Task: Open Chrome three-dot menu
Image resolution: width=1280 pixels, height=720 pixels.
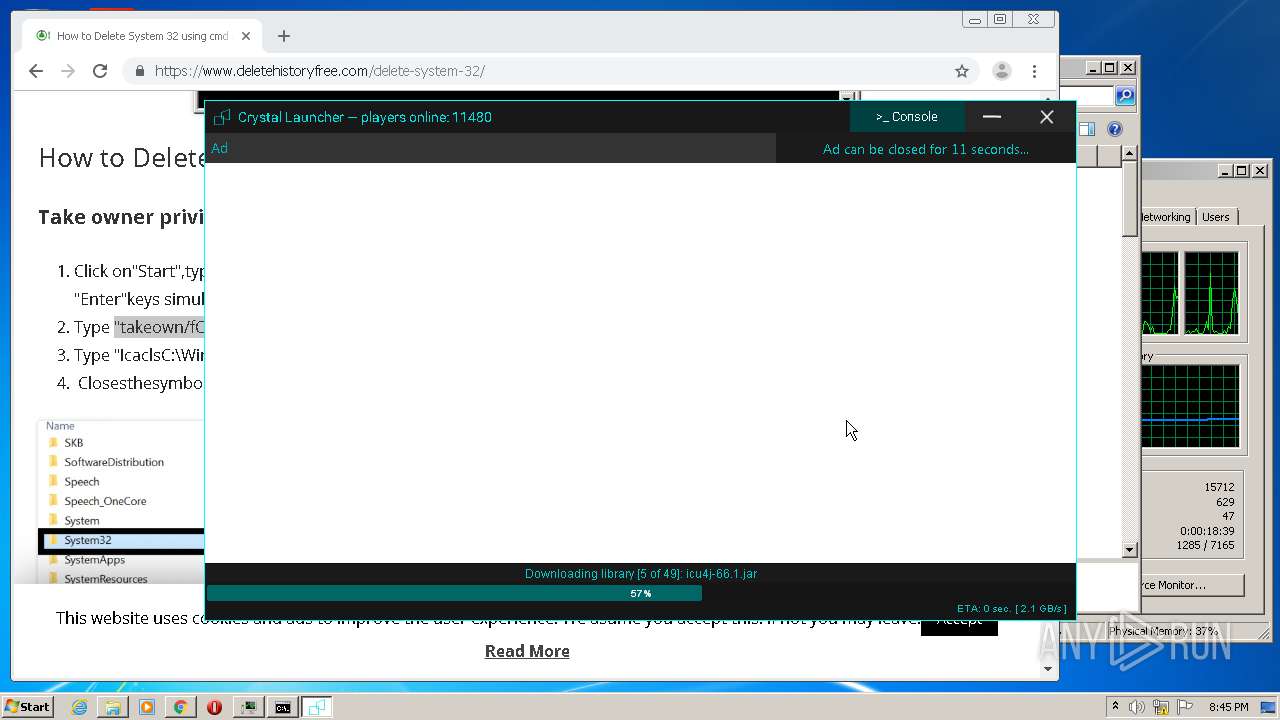Action: click(x=1035, y=71)
